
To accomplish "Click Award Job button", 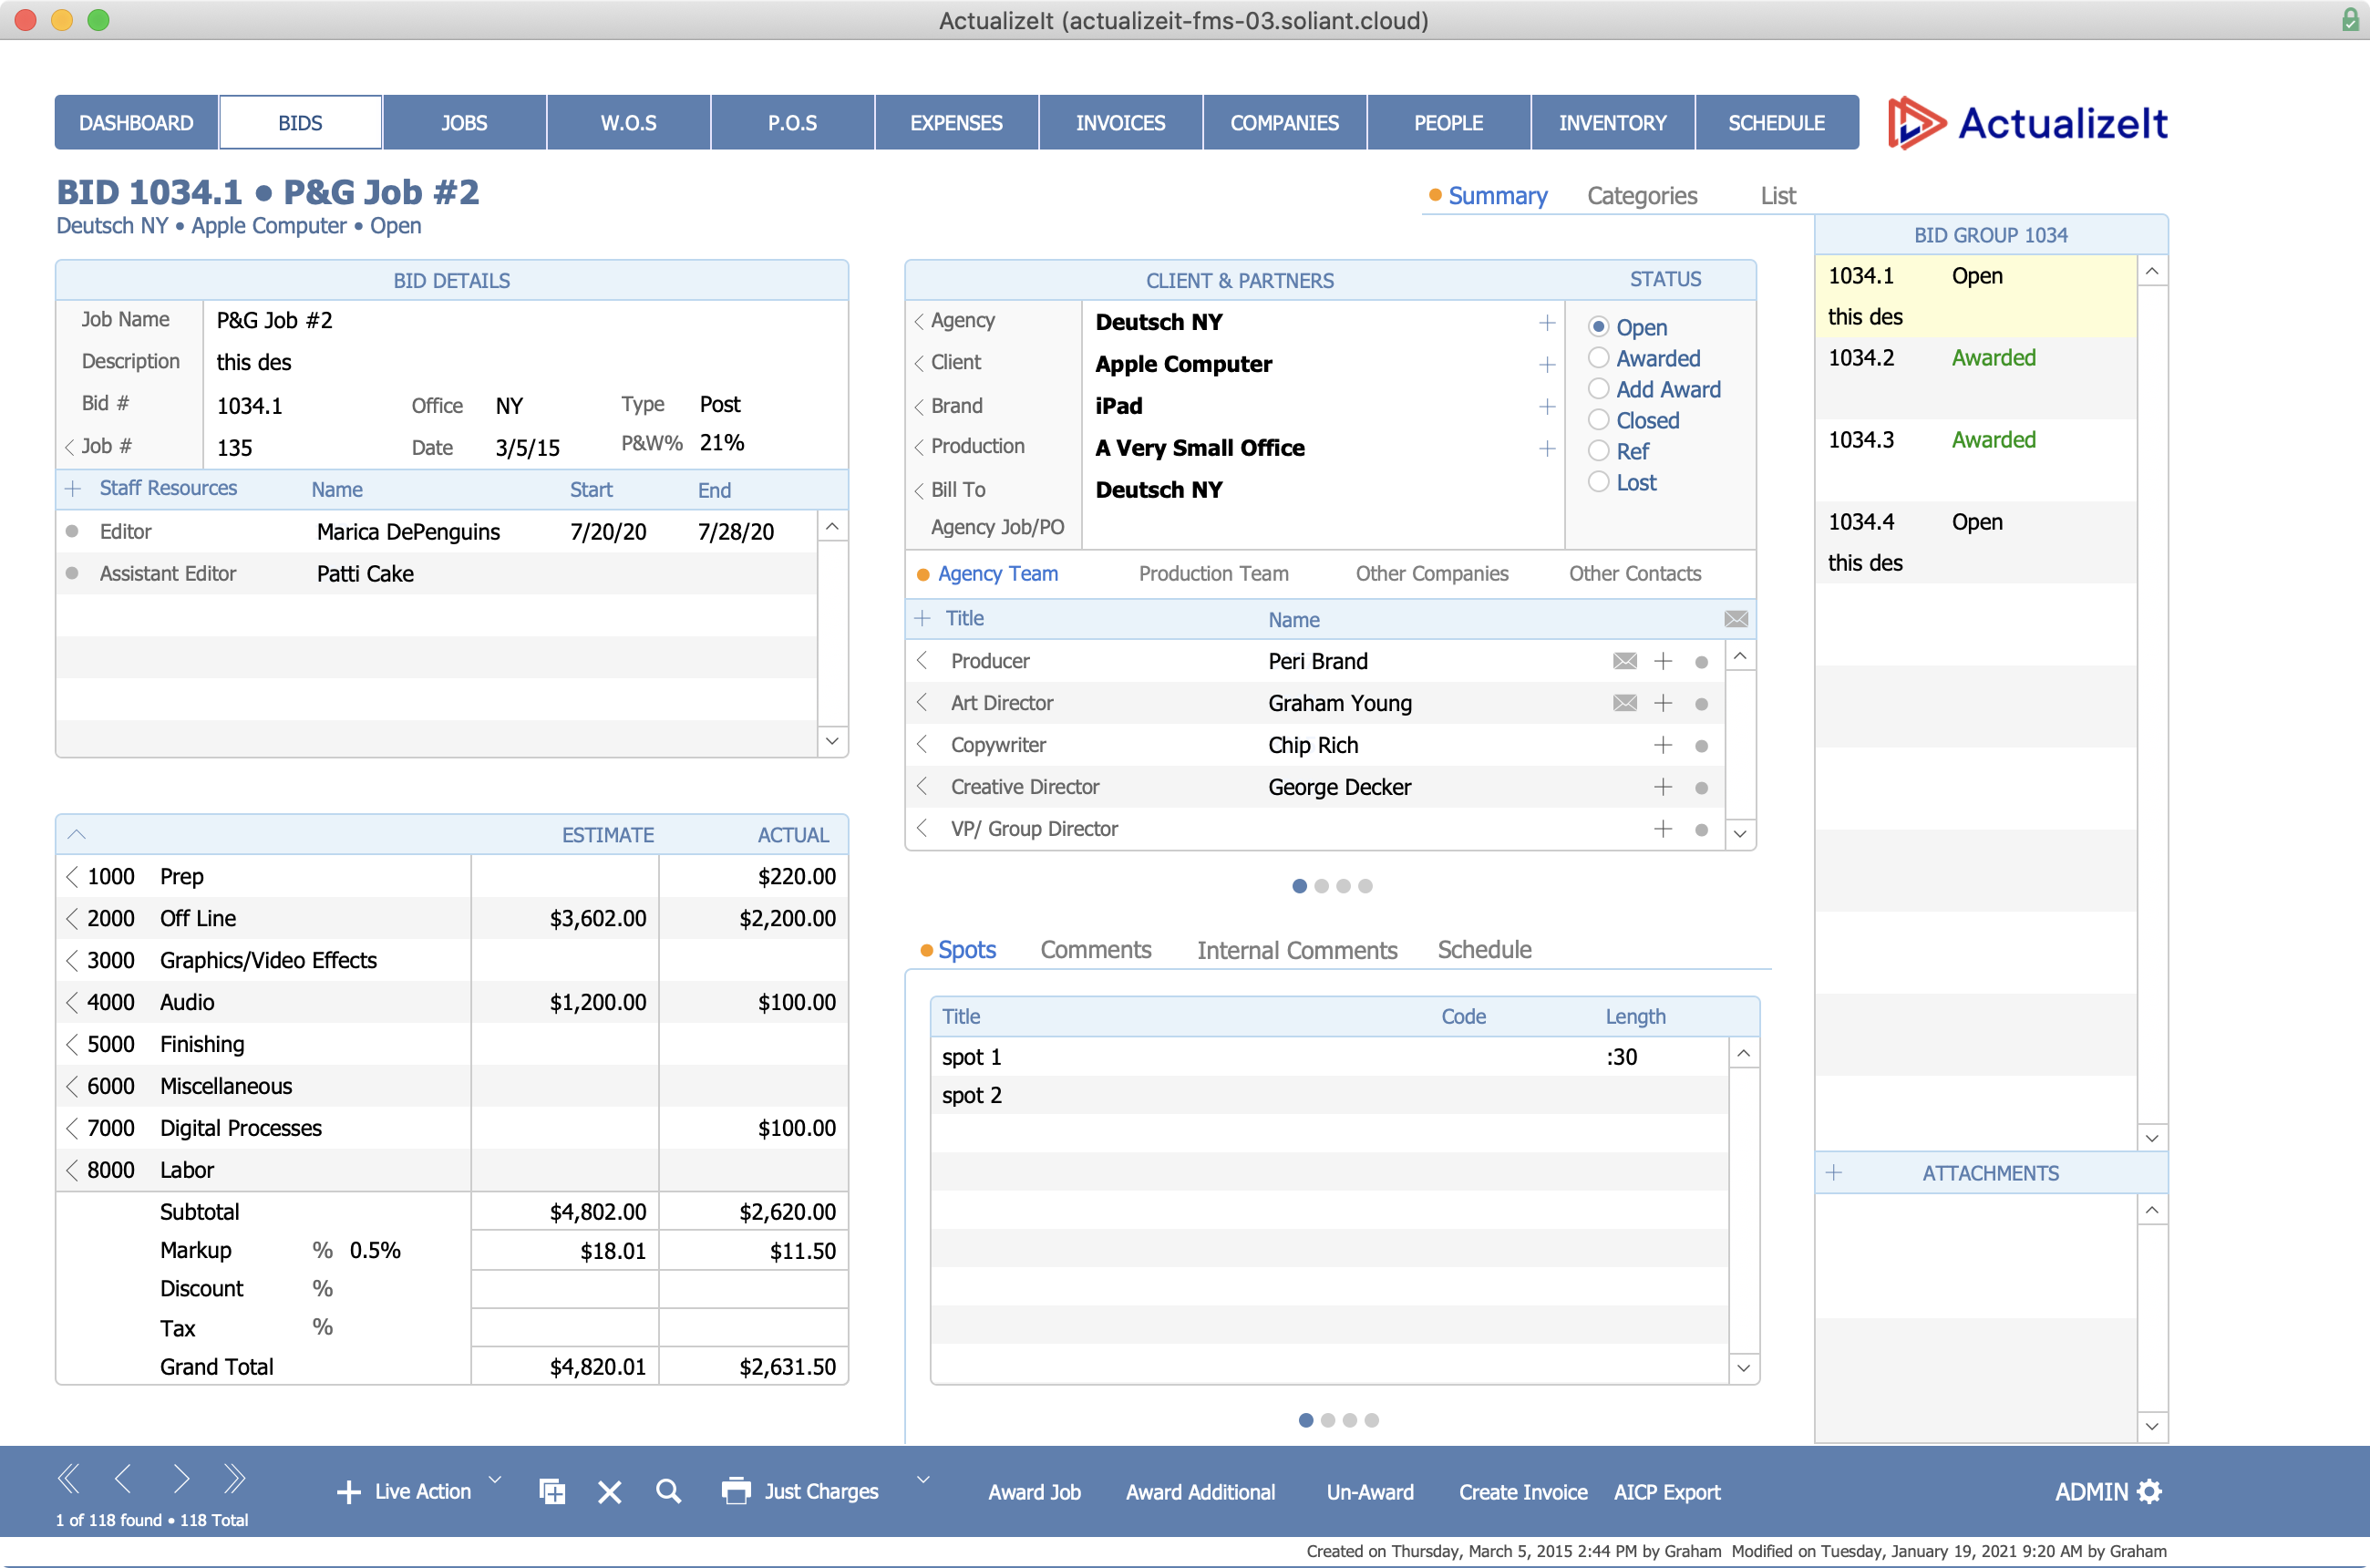I will [x=1034, y=1492].
